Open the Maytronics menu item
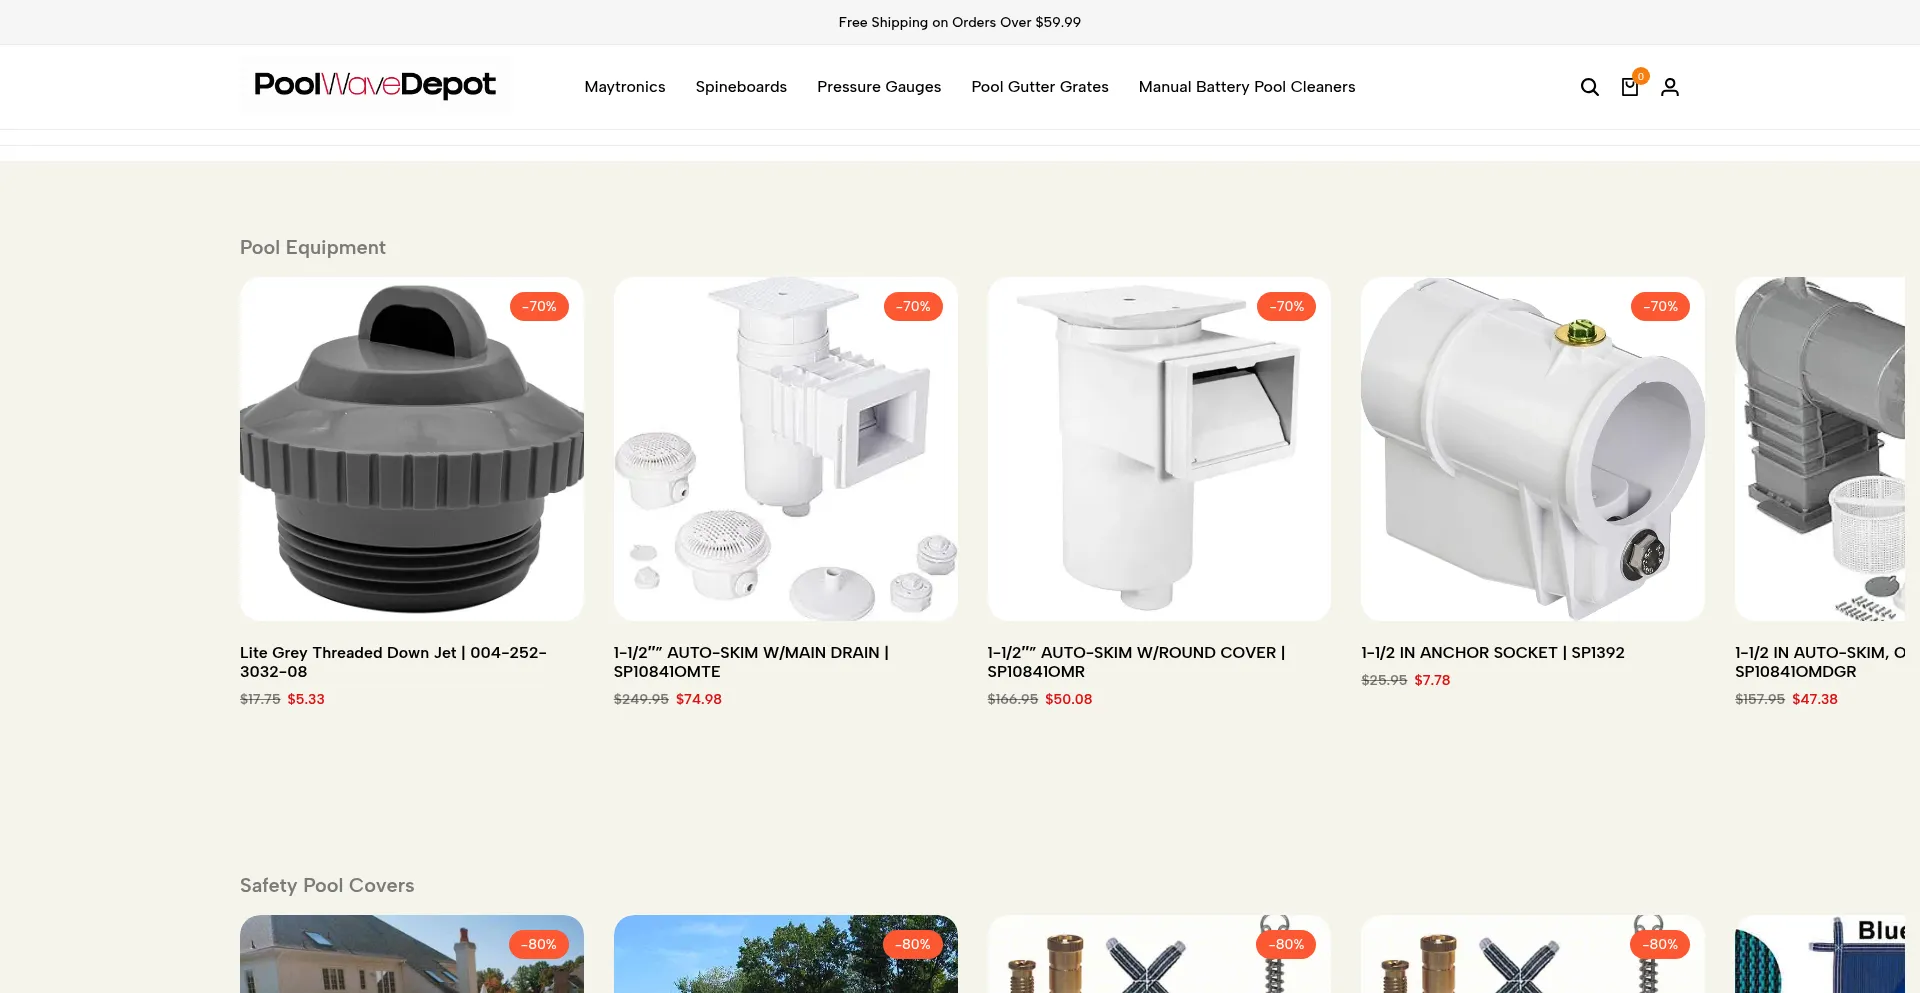The width and height of the screenshot is (1920, 993). coord(625,87)
